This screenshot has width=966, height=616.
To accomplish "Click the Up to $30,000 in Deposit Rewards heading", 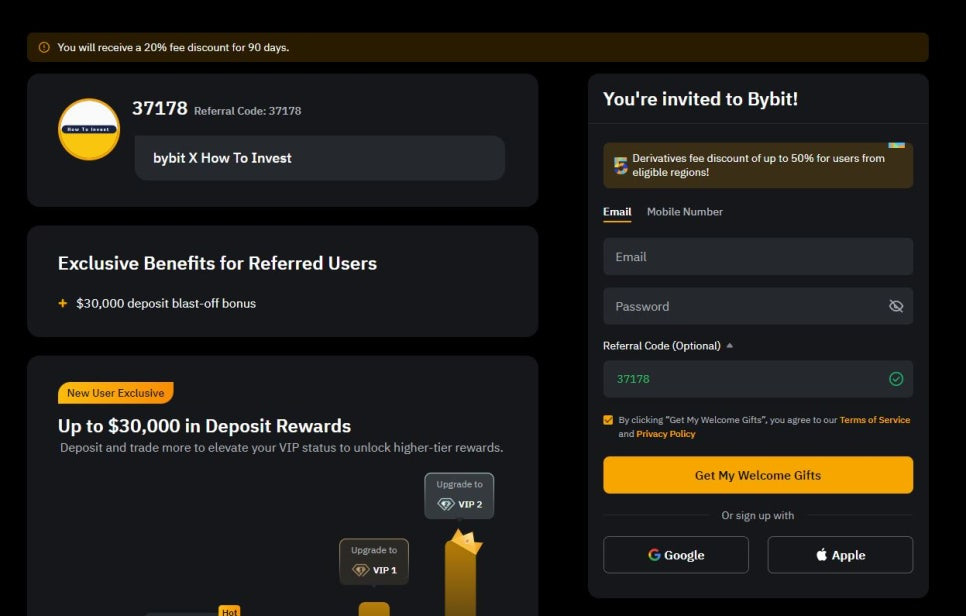I will click(x=205, y=426).
